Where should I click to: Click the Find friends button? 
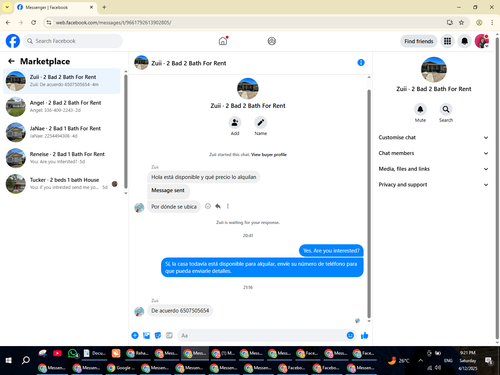coord(419,41)
